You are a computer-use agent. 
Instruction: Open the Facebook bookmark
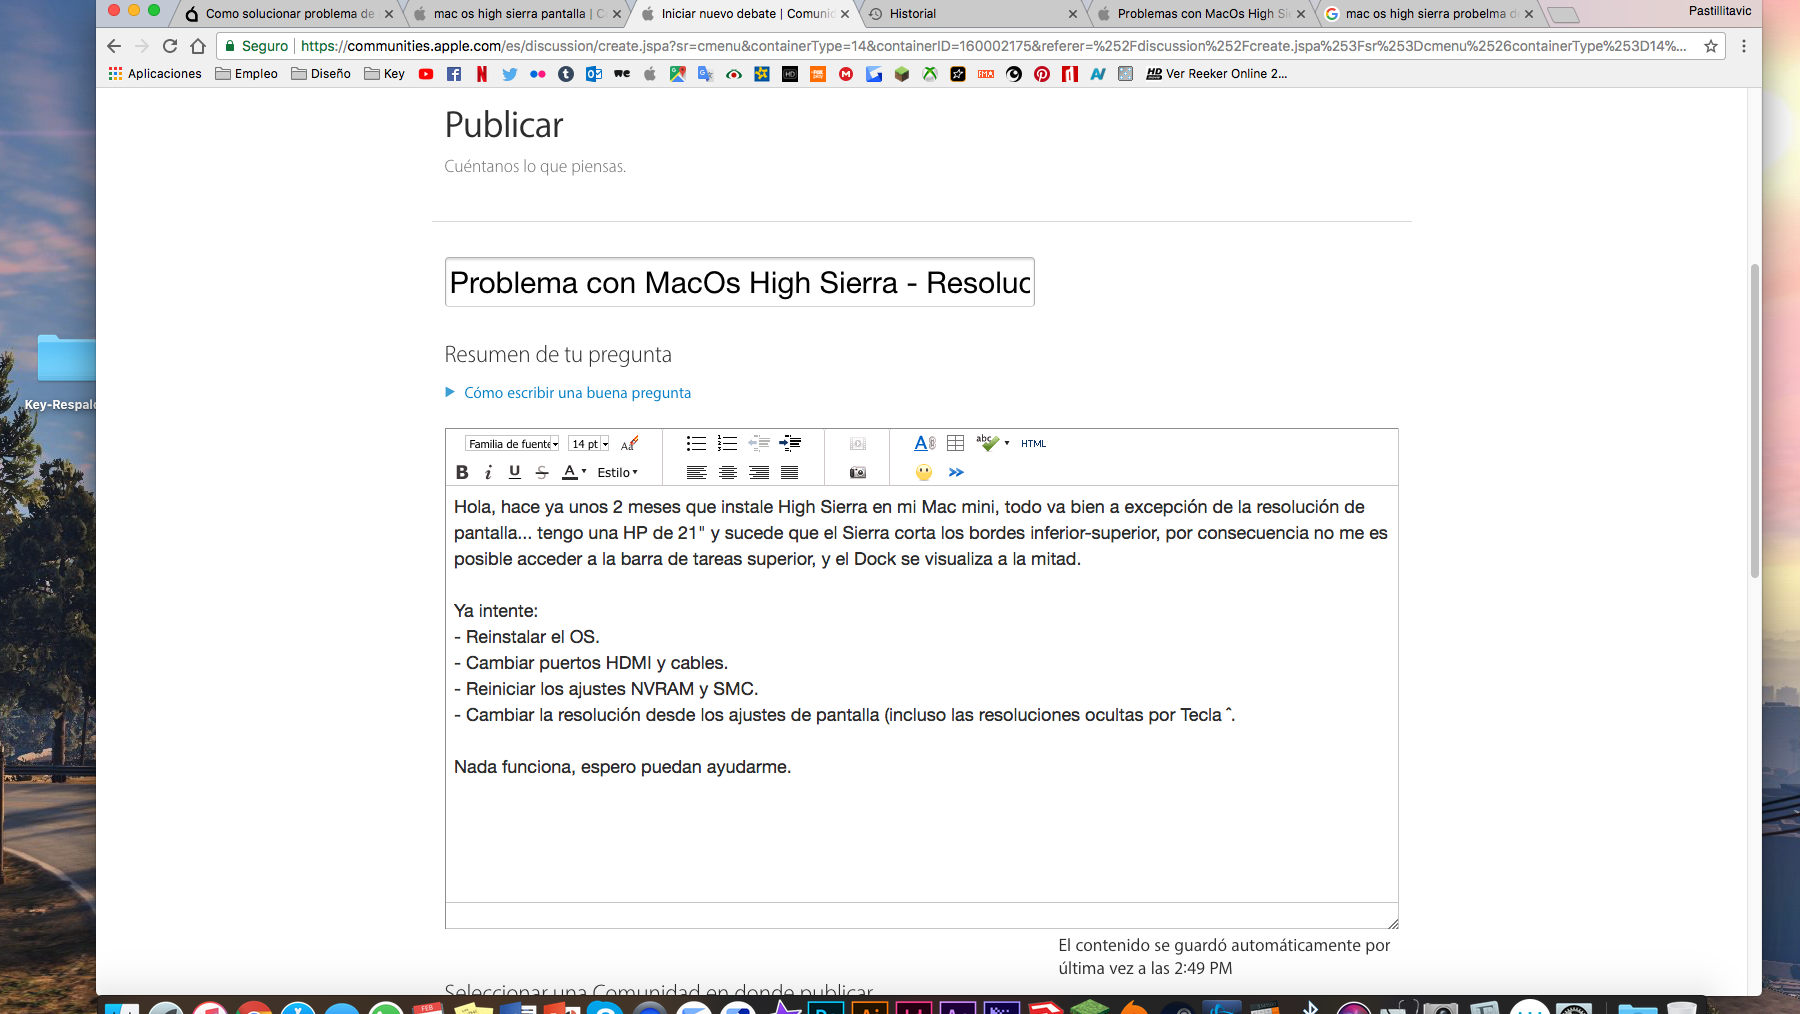point(454,74)
